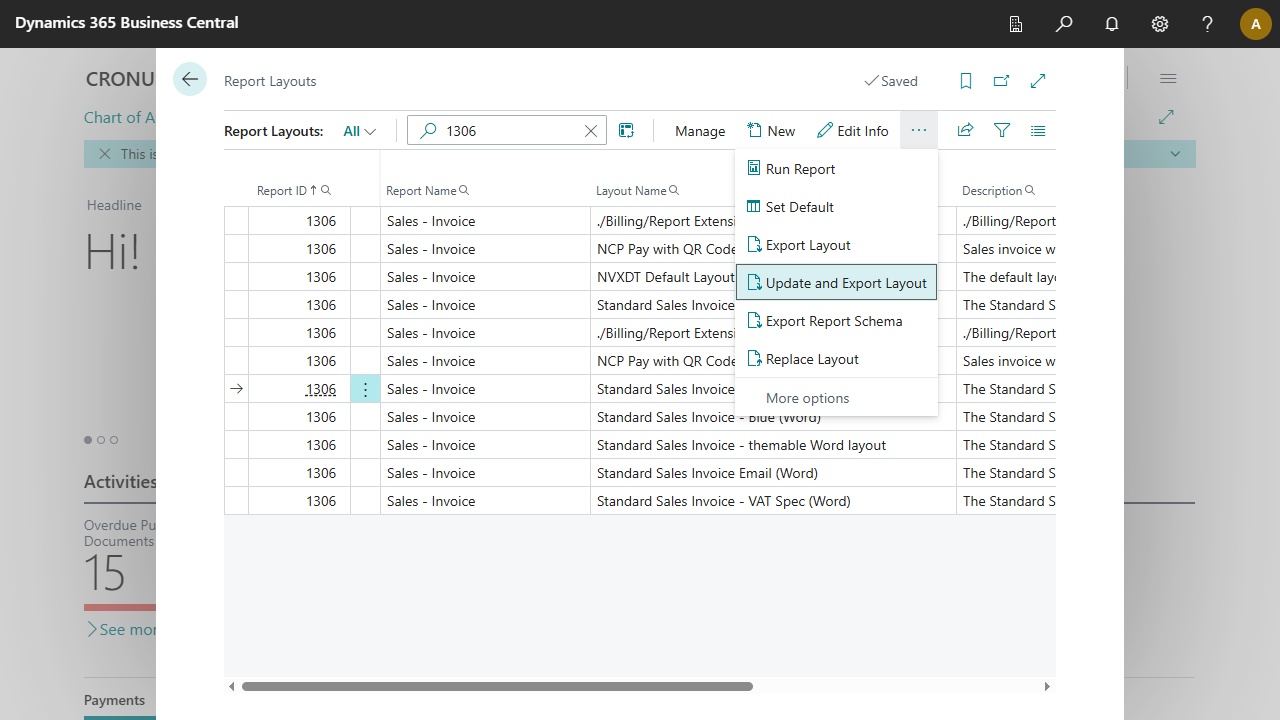Click Dynamics 365 Business Central title

(127, 23)
